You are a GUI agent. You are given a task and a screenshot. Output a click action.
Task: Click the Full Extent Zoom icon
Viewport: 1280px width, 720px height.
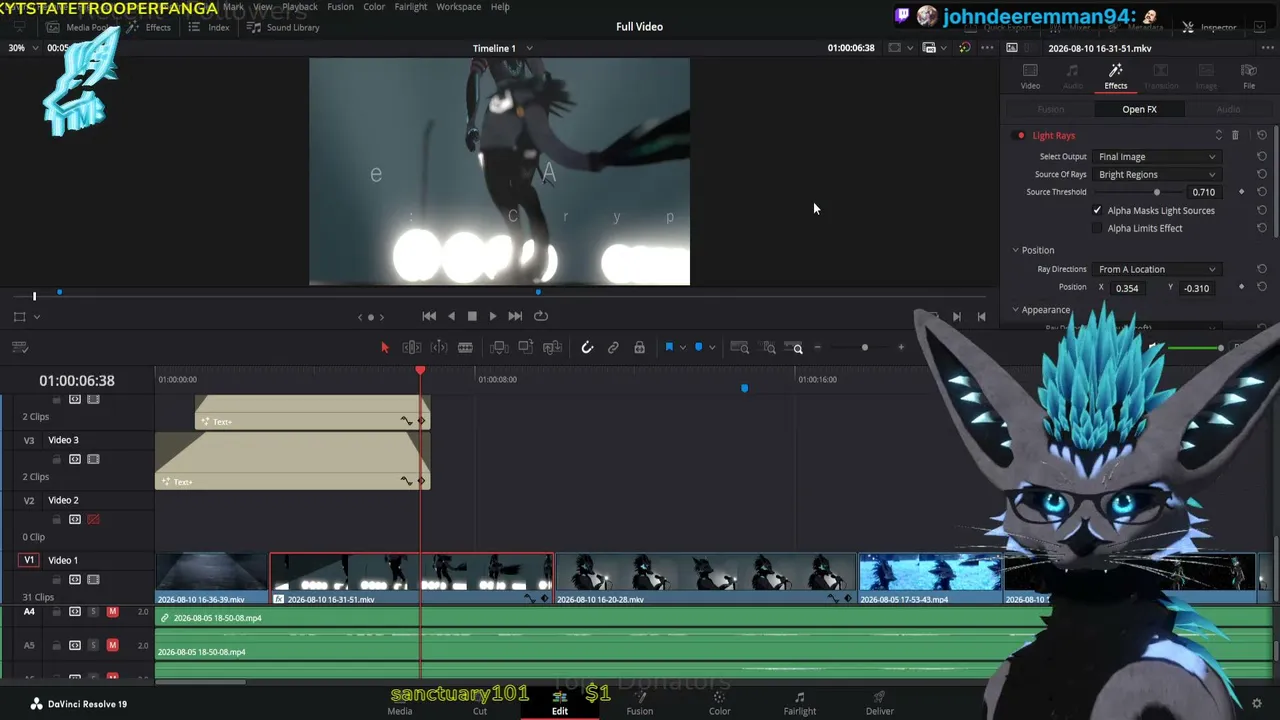pos(740,347)
